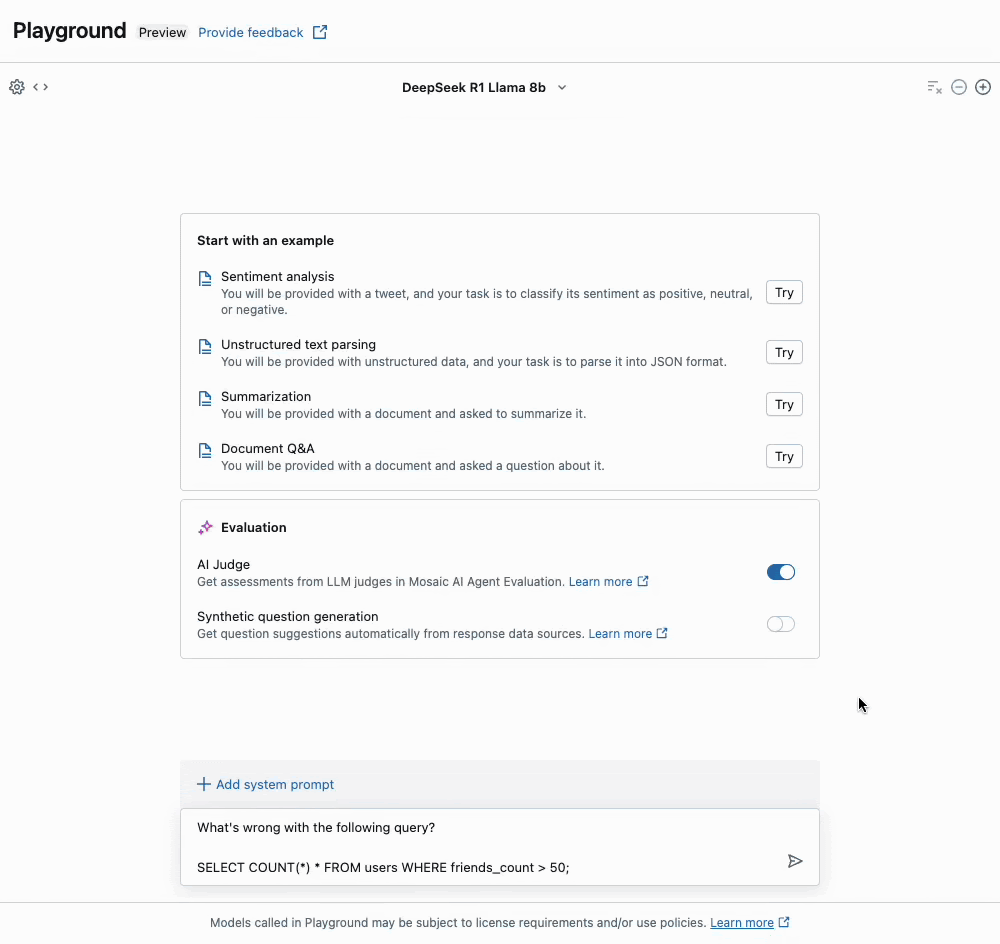This screenshot has width=1000, height=944.
Task: Click the external link icon beside Provide feedback
Action: pyautogui.click(x=320, y=32)
